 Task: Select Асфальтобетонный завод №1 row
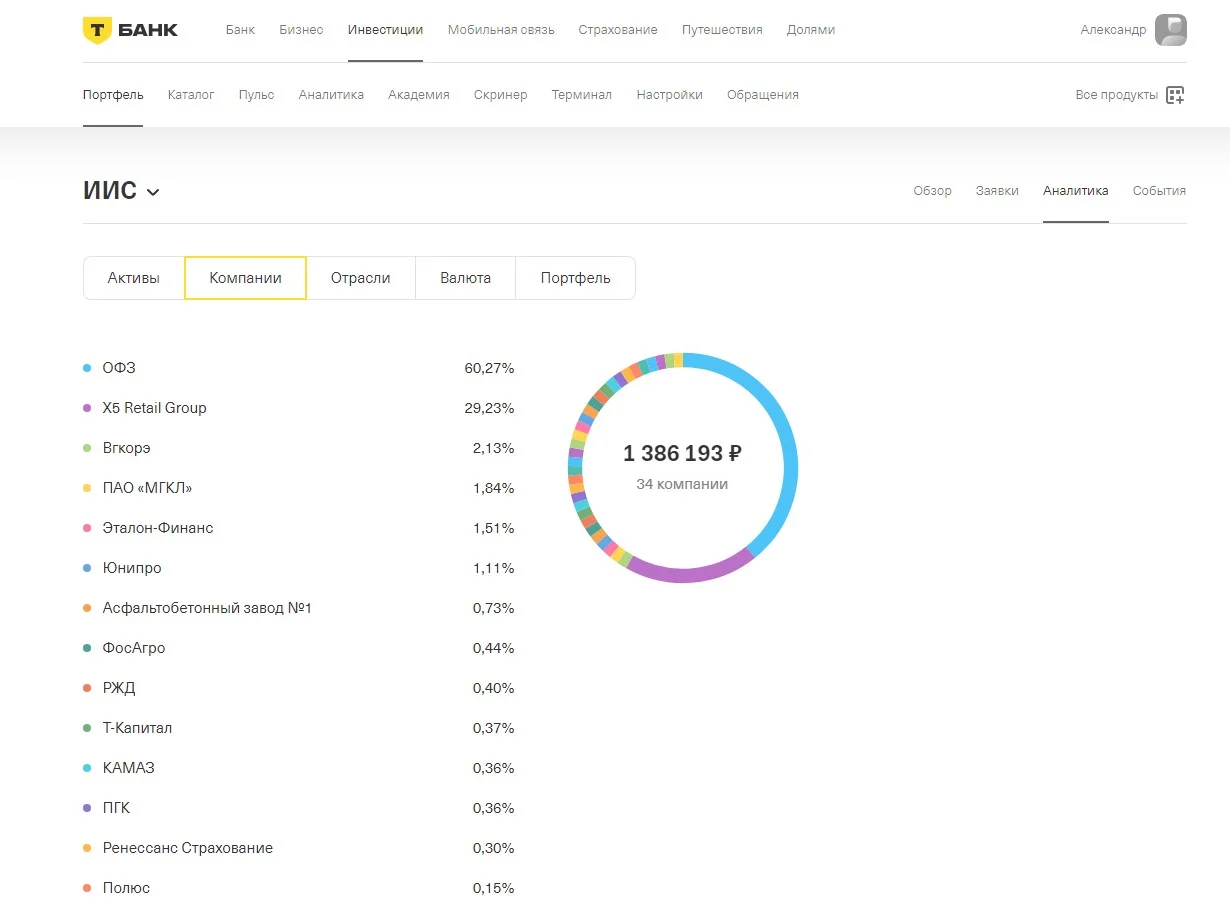[x=298, y=608]
